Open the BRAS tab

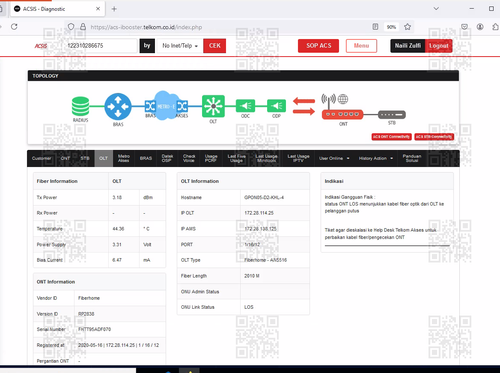pyautogui.click(x=146, y=158)
